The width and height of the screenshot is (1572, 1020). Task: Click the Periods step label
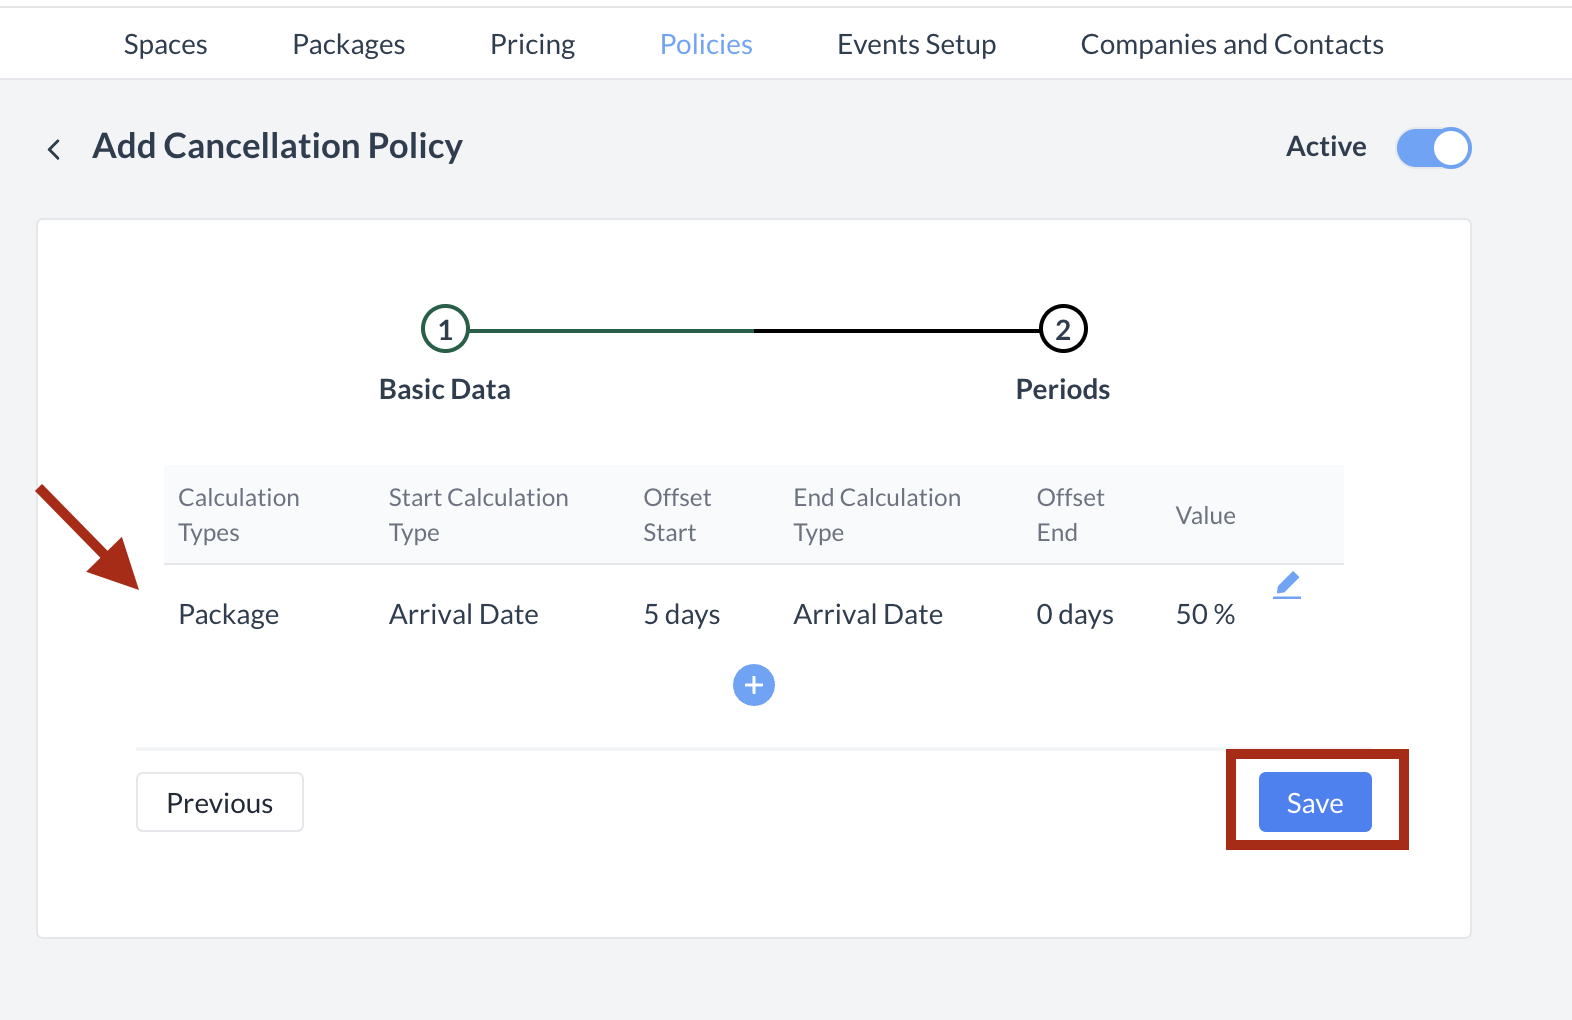click(1062, 389)
